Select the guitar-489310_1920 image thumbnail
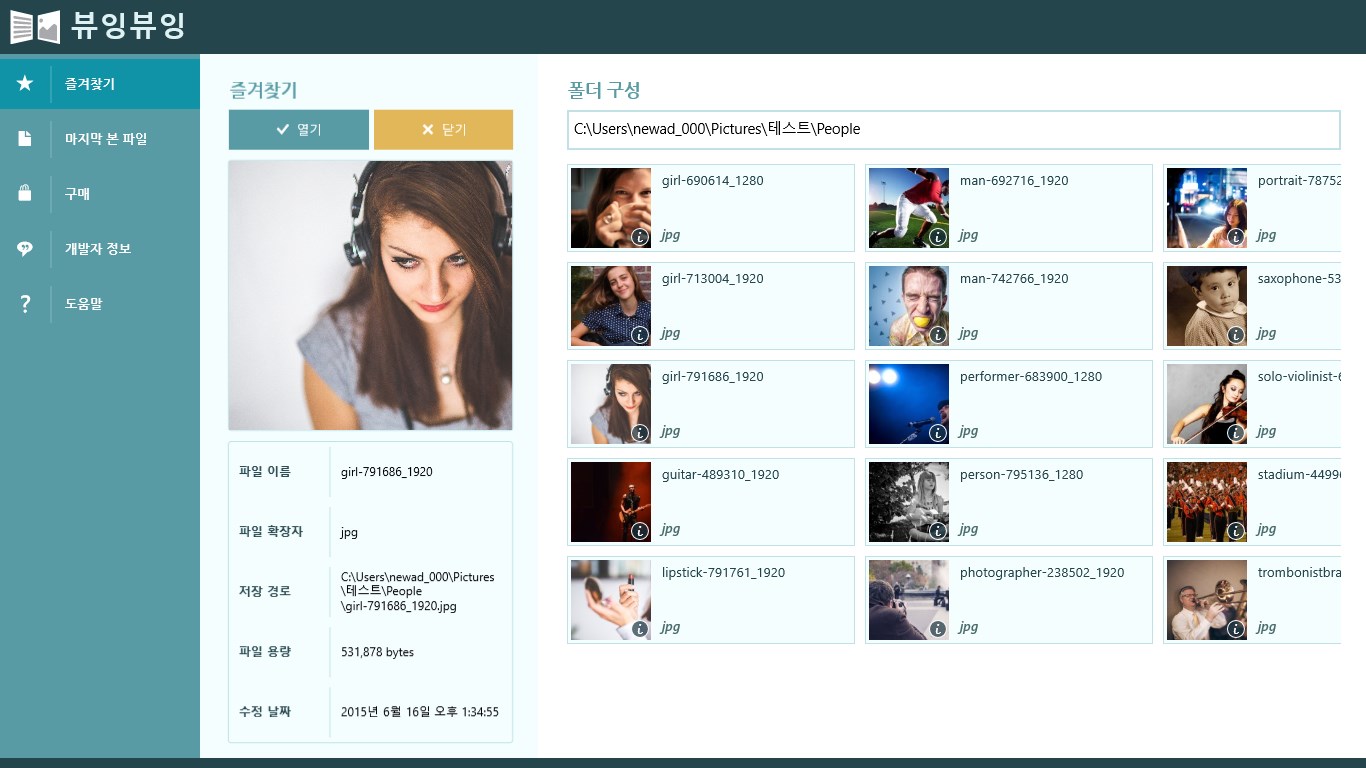Screen dimensions: 1366x768 [x=610, y=502]
